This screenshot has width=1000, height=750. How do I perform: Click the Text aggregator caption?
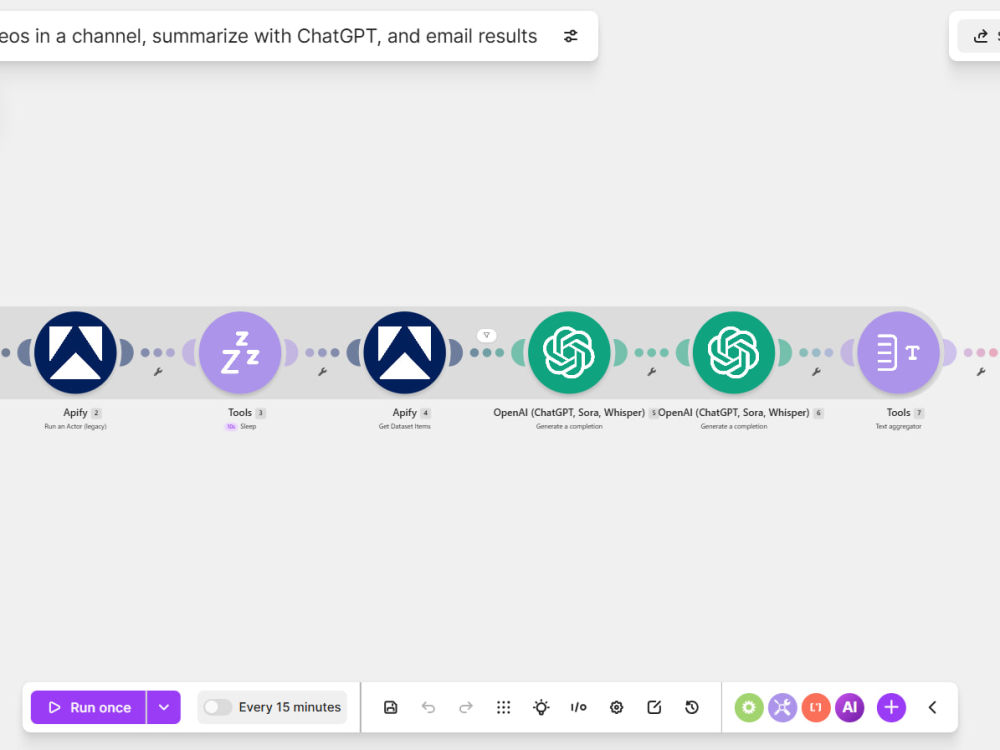click(x=898, y=427)
